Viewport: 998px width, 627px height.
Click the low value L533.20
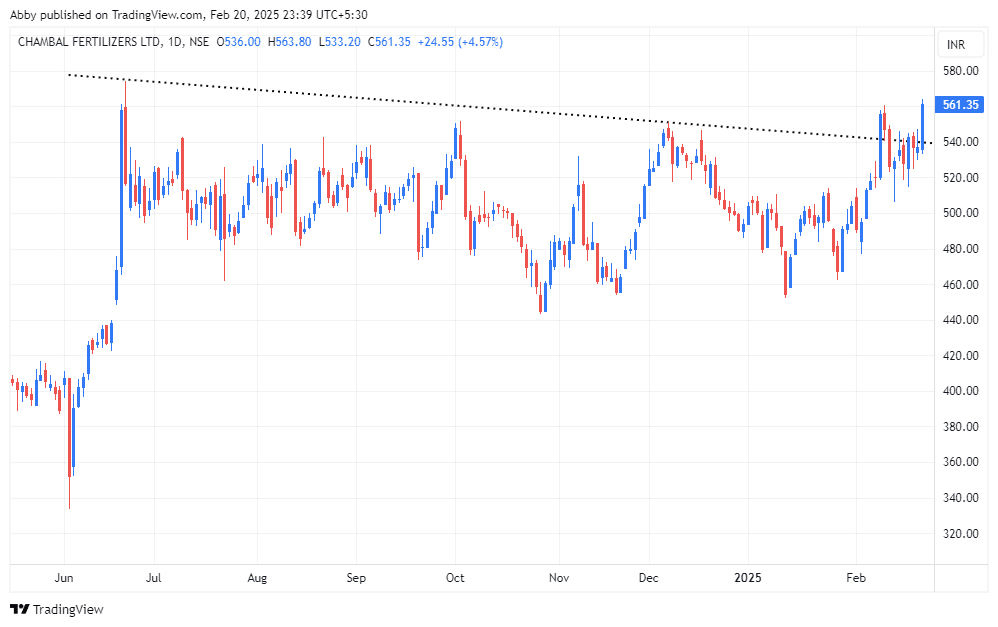coord(340,42)
